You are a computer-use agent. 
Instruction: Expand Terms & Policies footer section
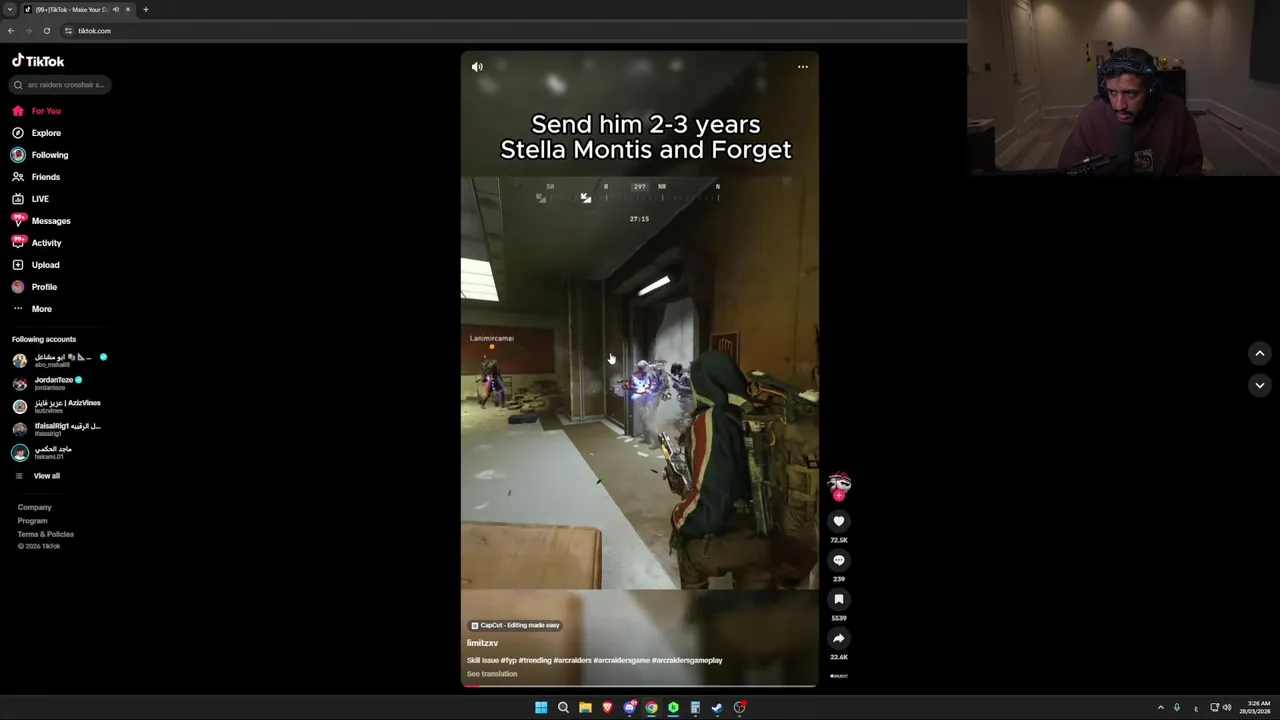coord(45,534)
